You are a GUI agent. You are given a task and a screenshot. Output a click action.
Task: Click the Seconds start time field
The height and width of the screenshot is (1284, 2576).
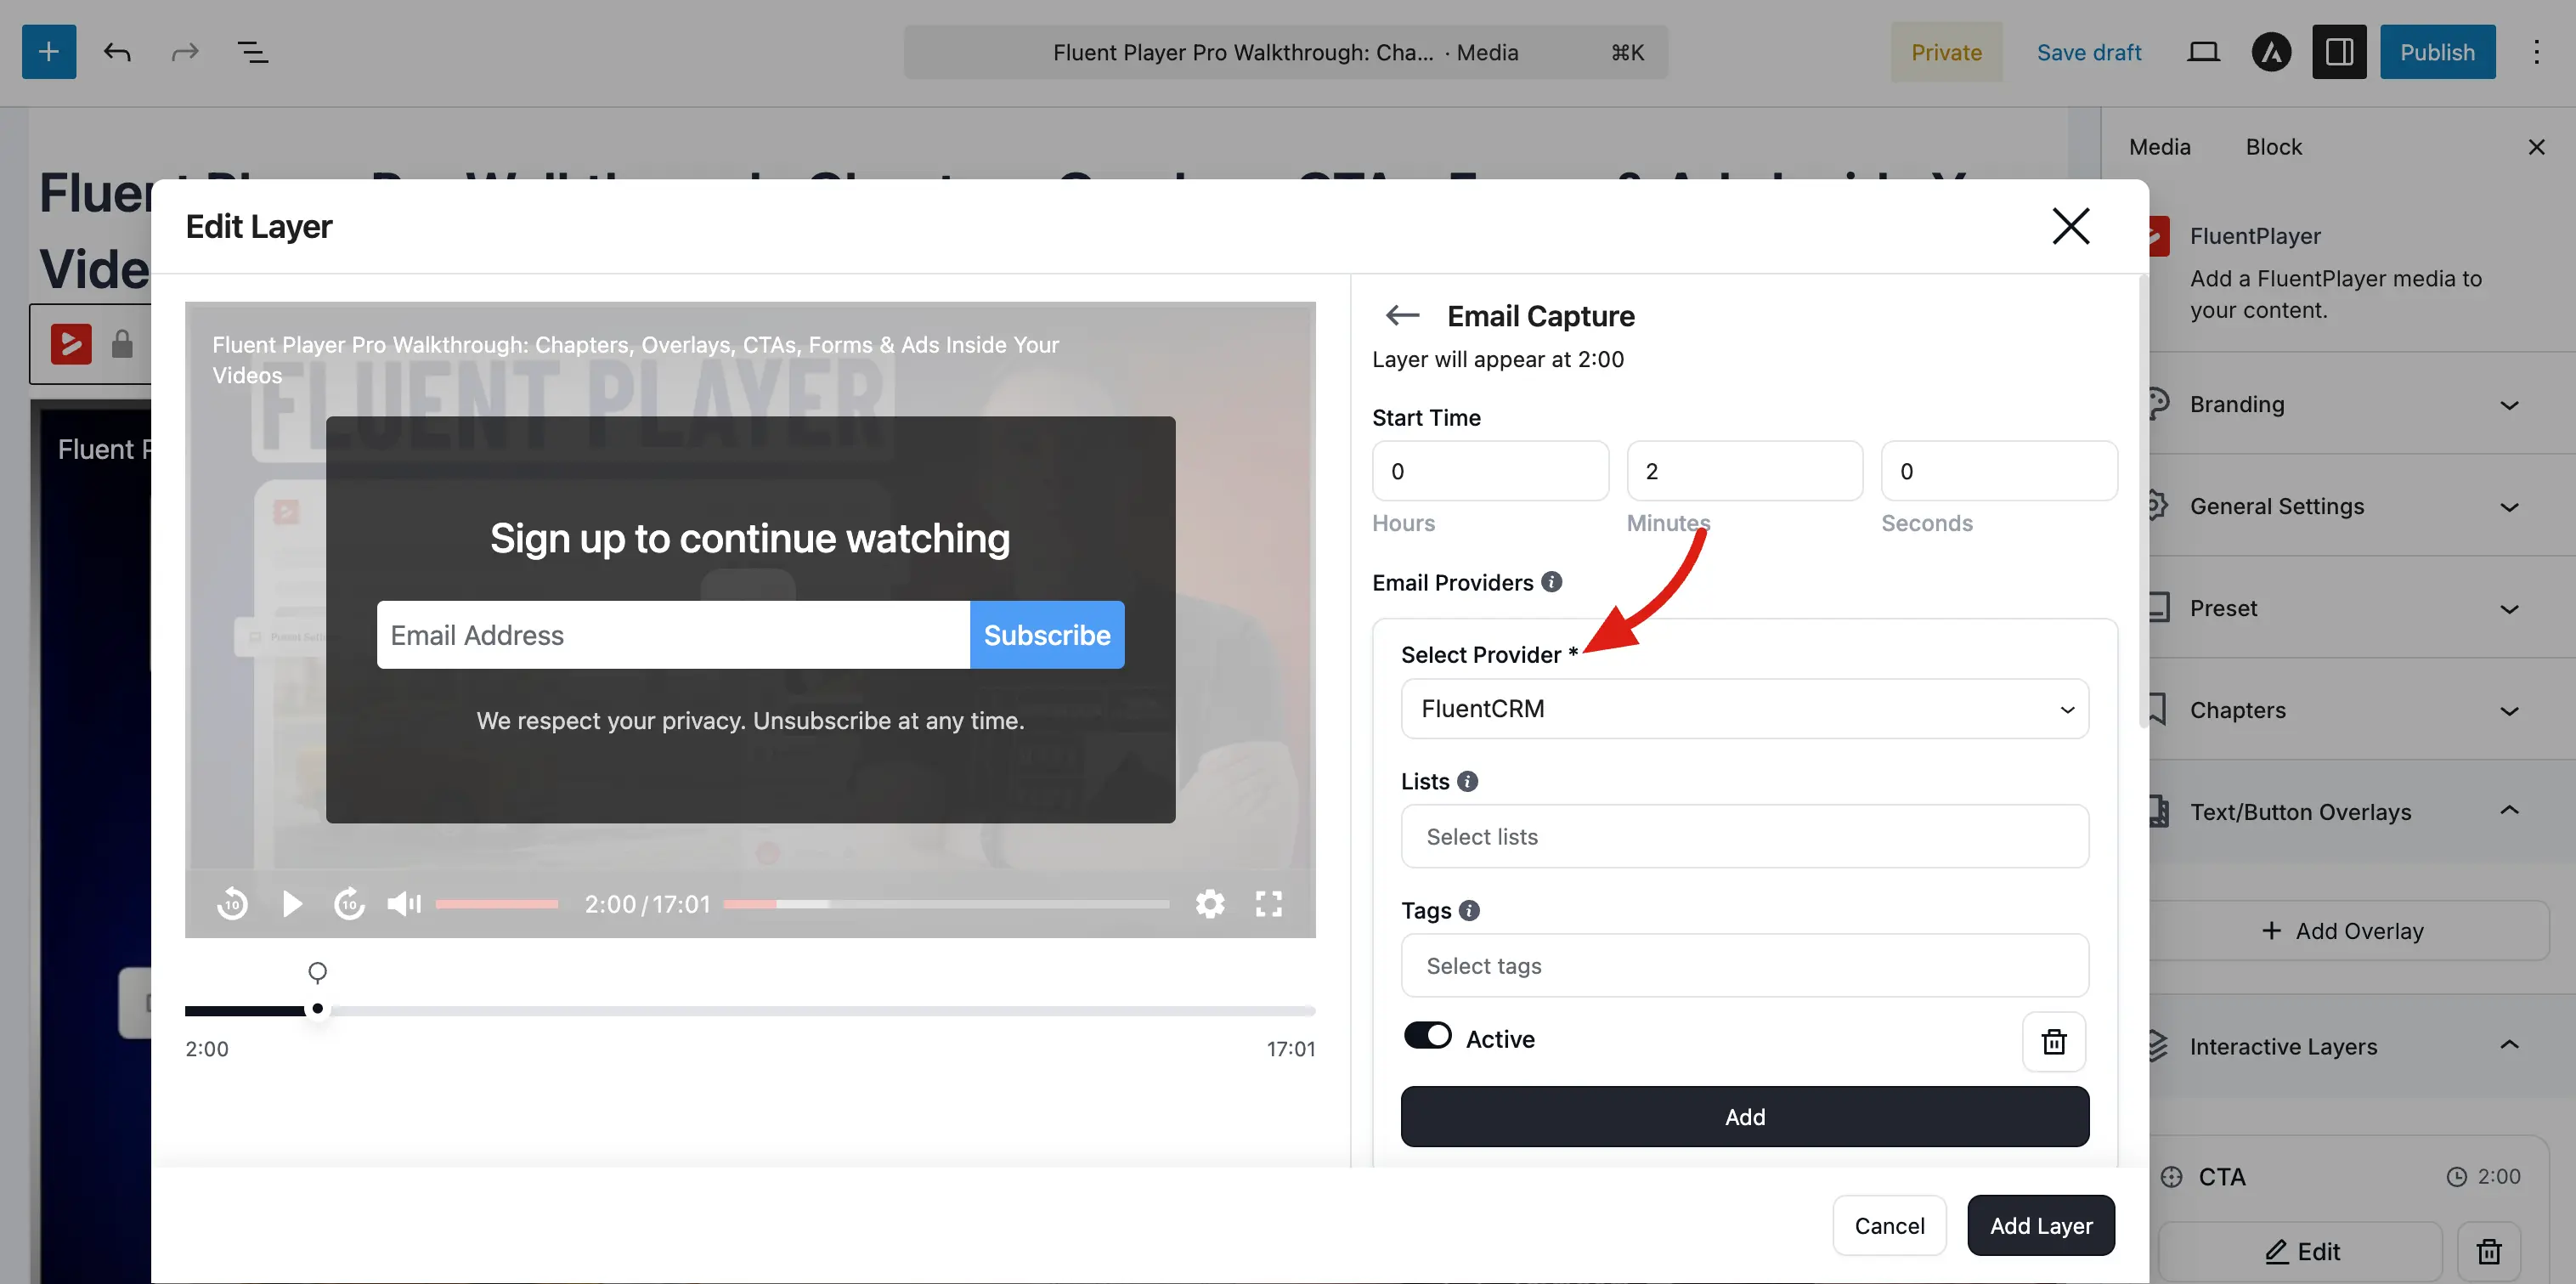pos(1998,471)
